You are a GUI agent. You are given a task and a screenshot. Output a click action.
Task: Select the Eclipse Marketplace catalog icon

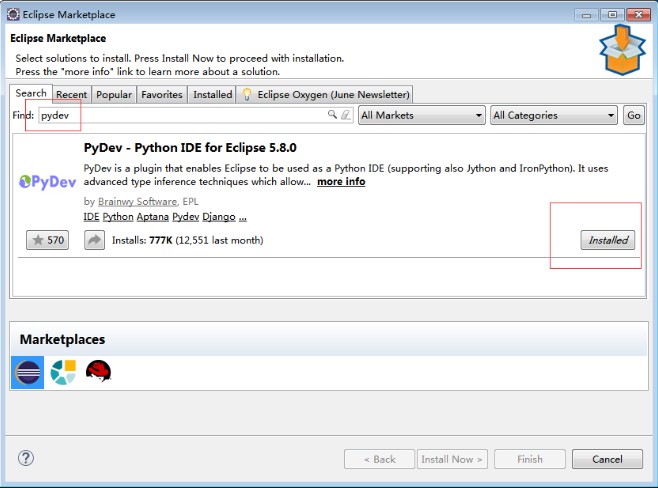[27, 372]
